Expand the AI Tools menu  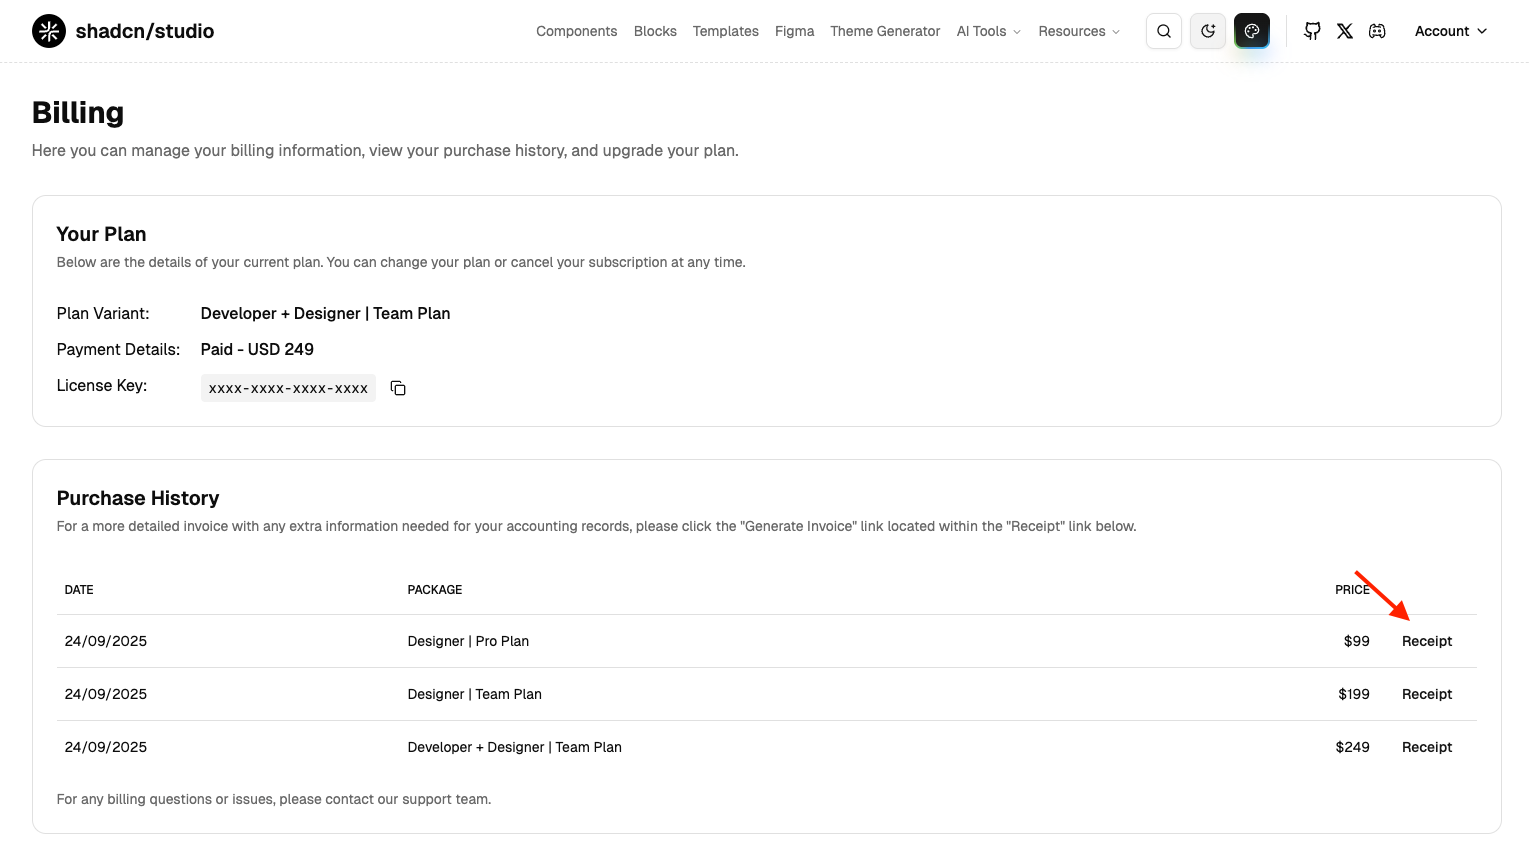(988, 31)
